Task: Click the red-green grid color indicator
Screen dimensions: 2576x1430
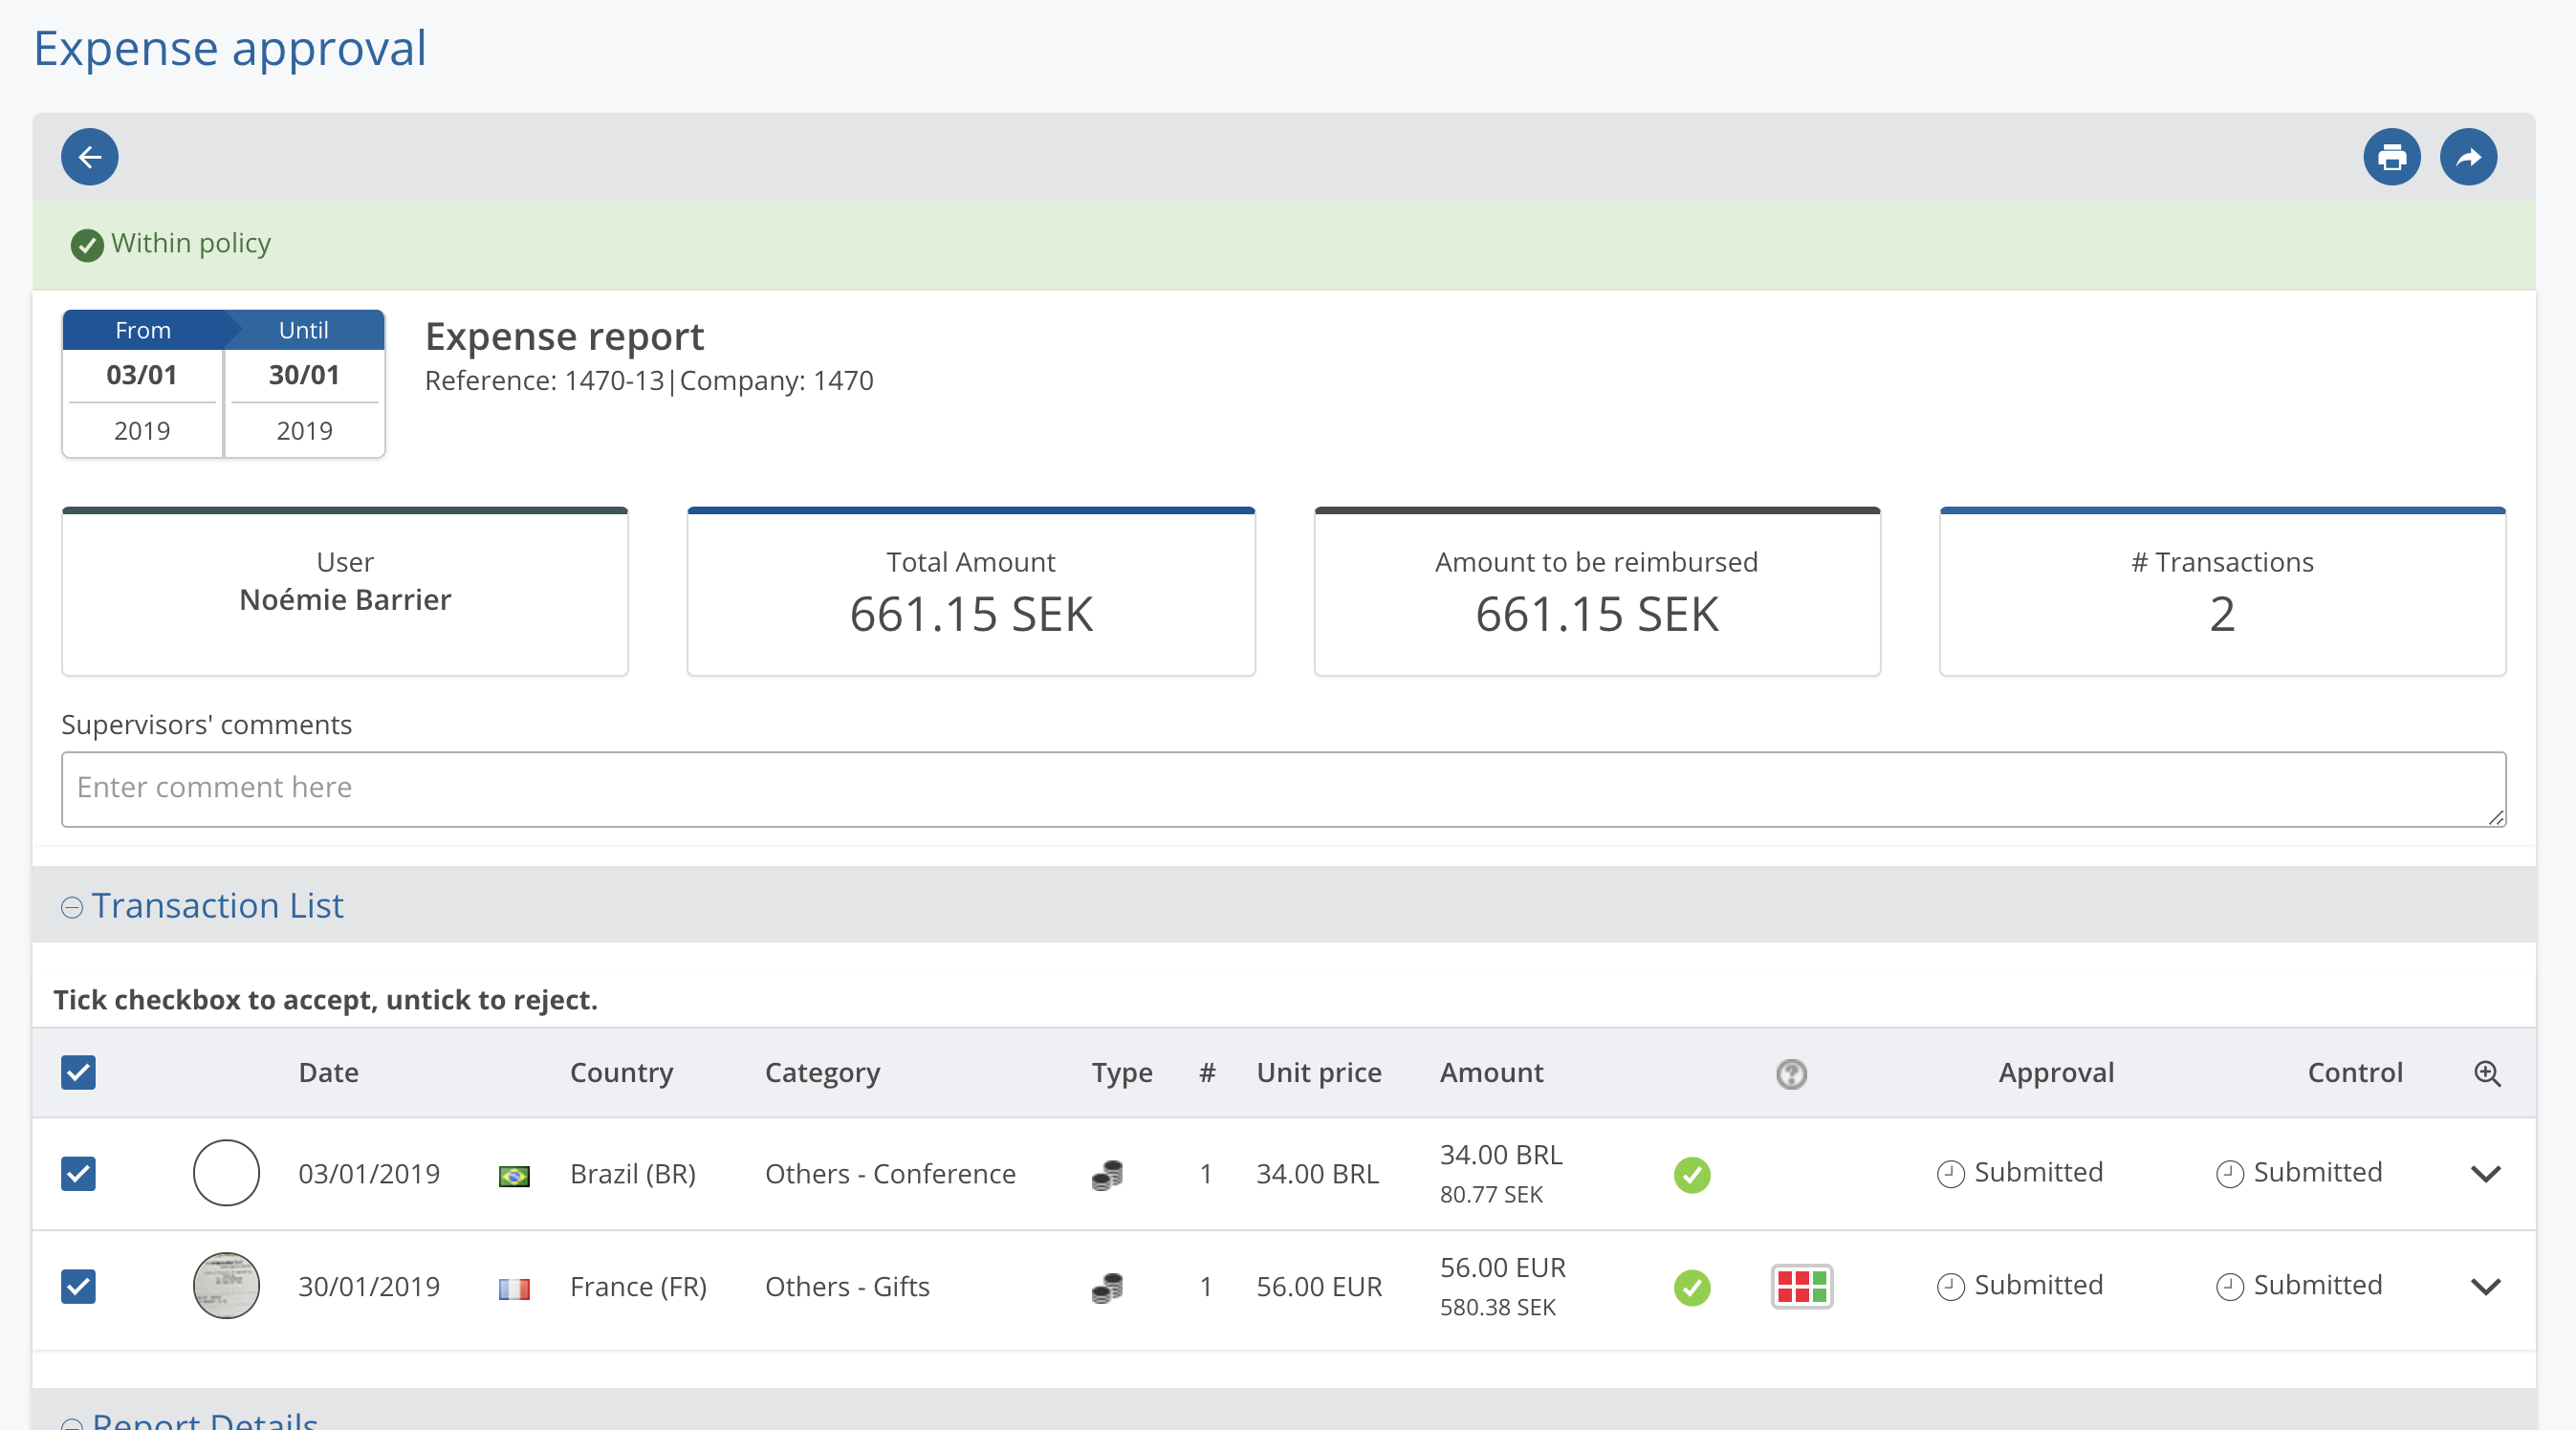Action: click(x=1801, y=1286)
